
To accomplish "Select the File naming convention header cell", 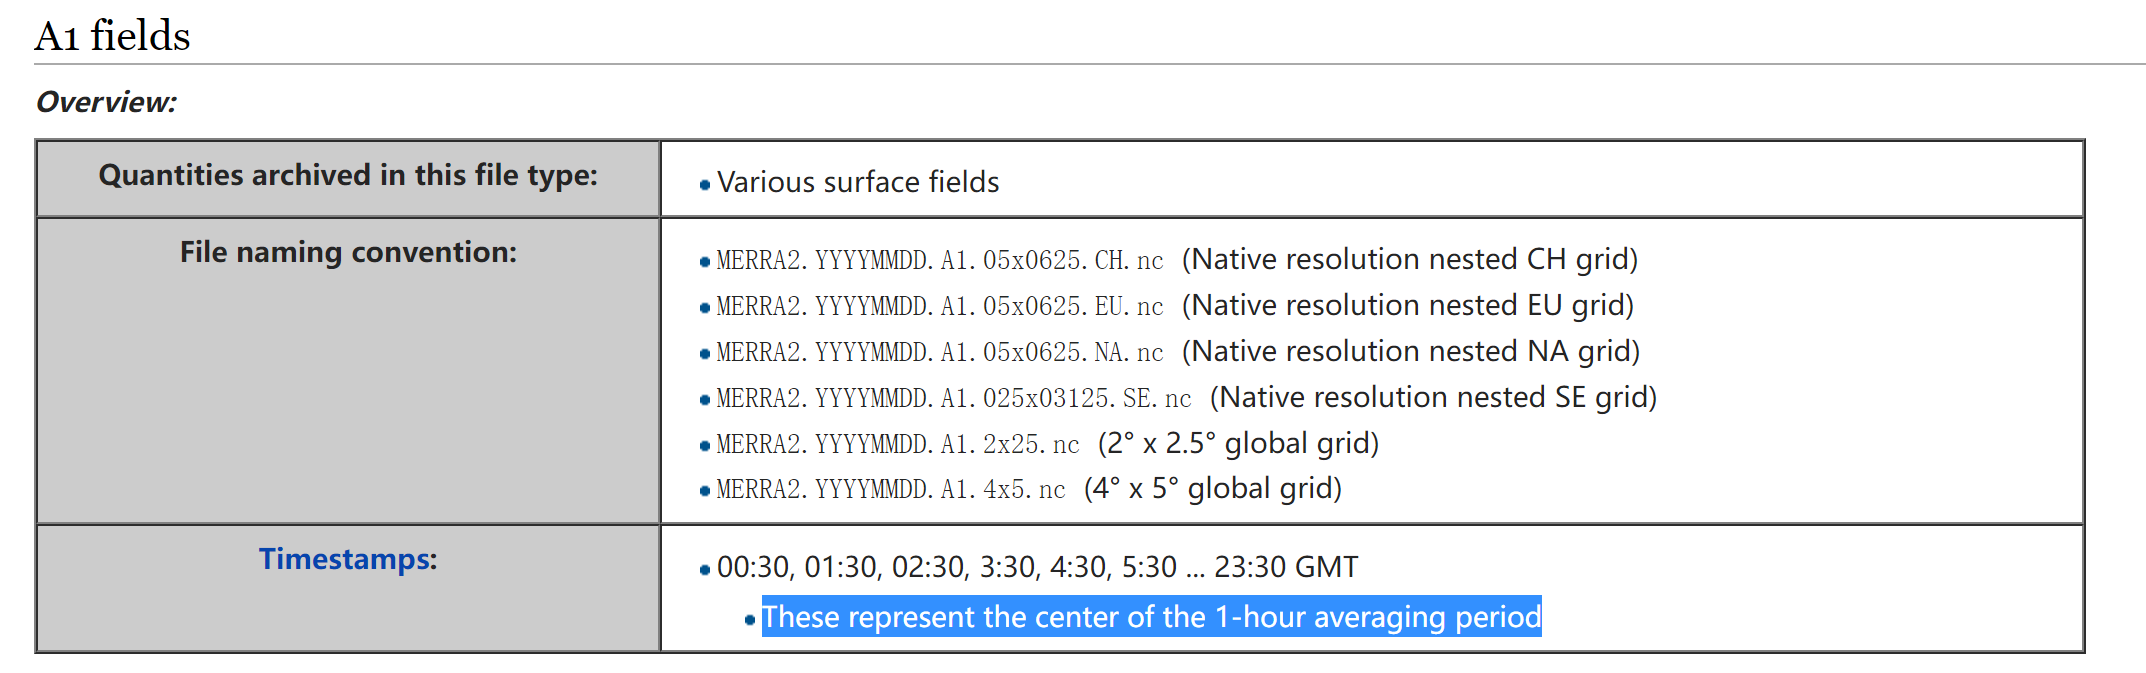I will 348,253.
